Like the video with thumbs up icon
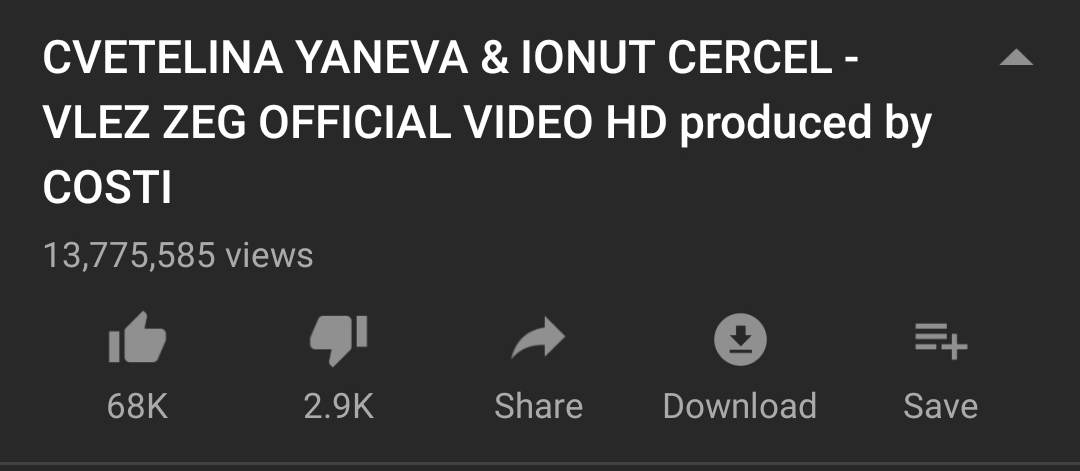The image size is (1080, 471). click(x=137, y=338)
